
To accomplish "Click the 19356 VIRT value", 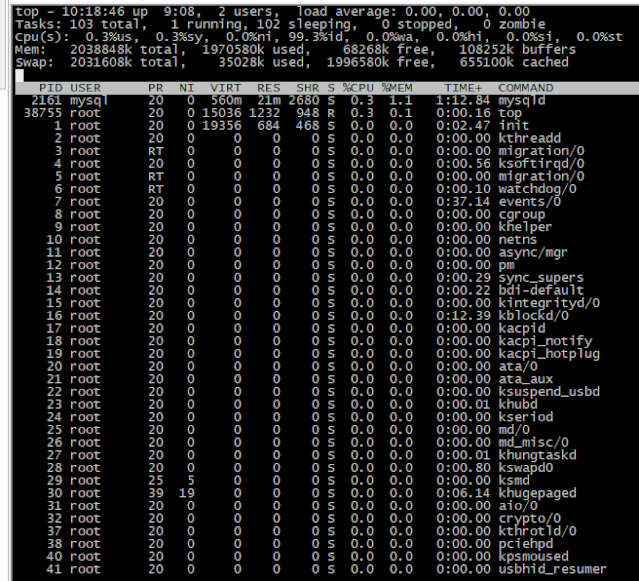I will (221, 125).
